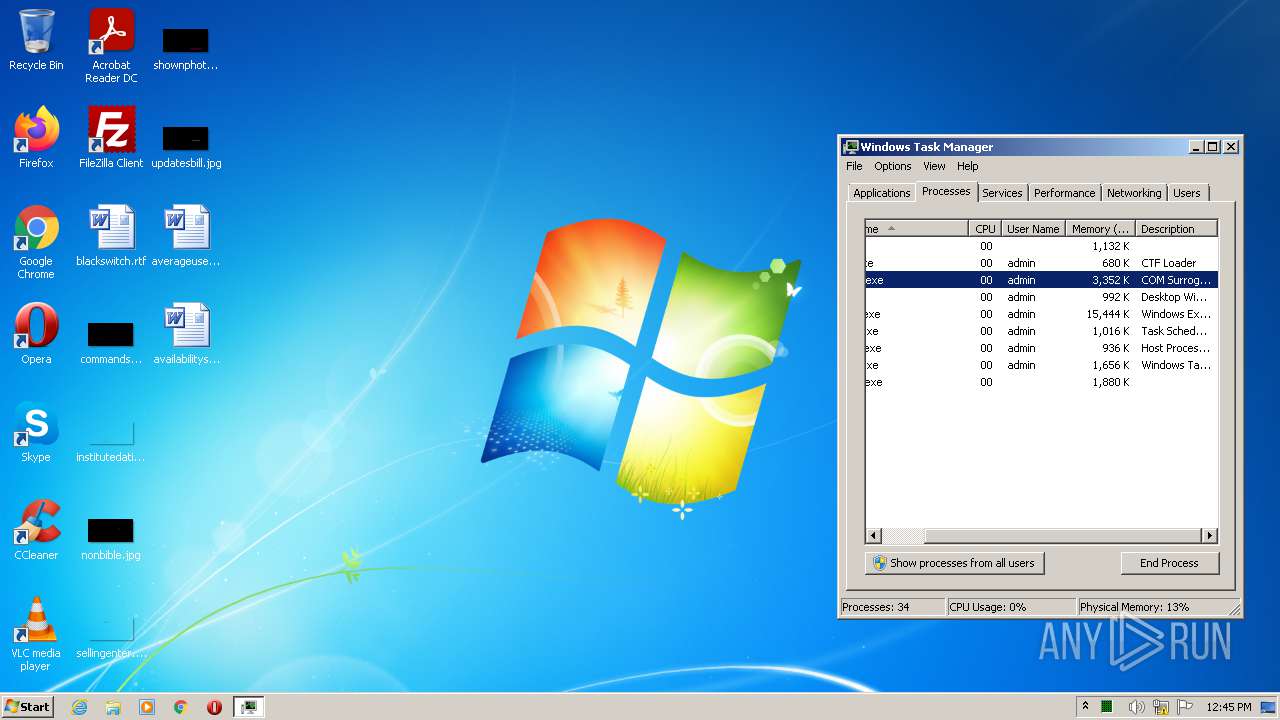Select the sellingenter... file icon
Image resolution: width=1280 pixels, height=720 pixels.
coord(111,636)
